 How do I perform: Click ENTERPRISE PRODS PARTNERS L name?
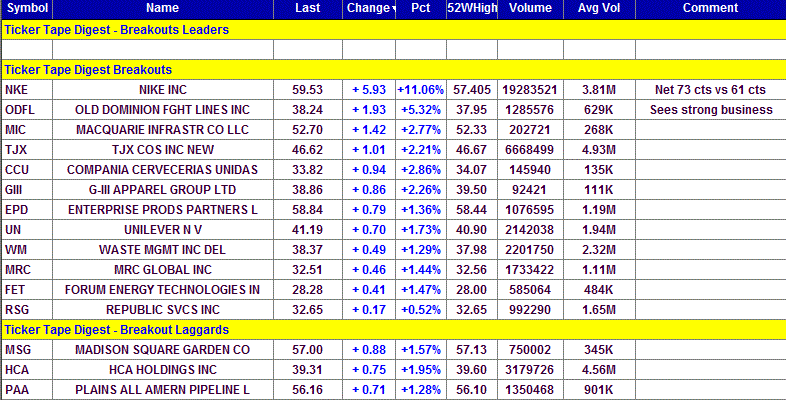coord(162,210)
